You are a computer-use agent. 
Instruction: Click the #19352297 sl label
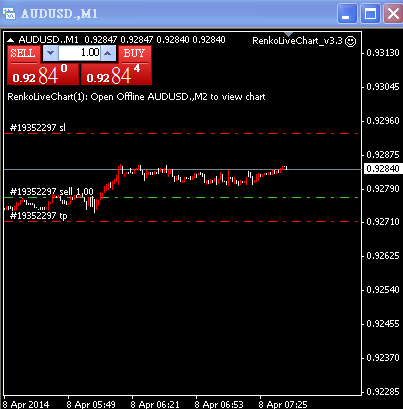click(x=38, y=127)
